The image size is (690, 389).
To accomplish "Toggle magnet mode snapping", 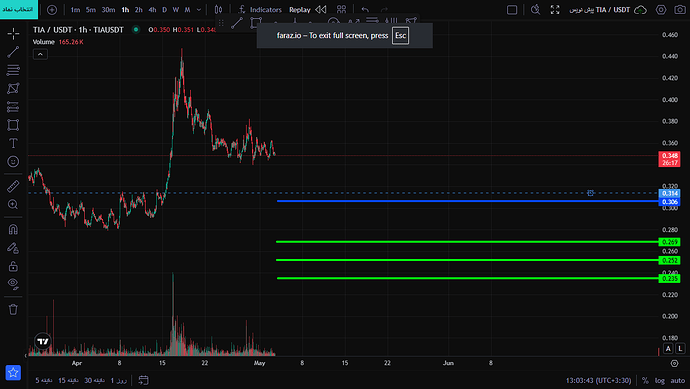I will point(13,229).
